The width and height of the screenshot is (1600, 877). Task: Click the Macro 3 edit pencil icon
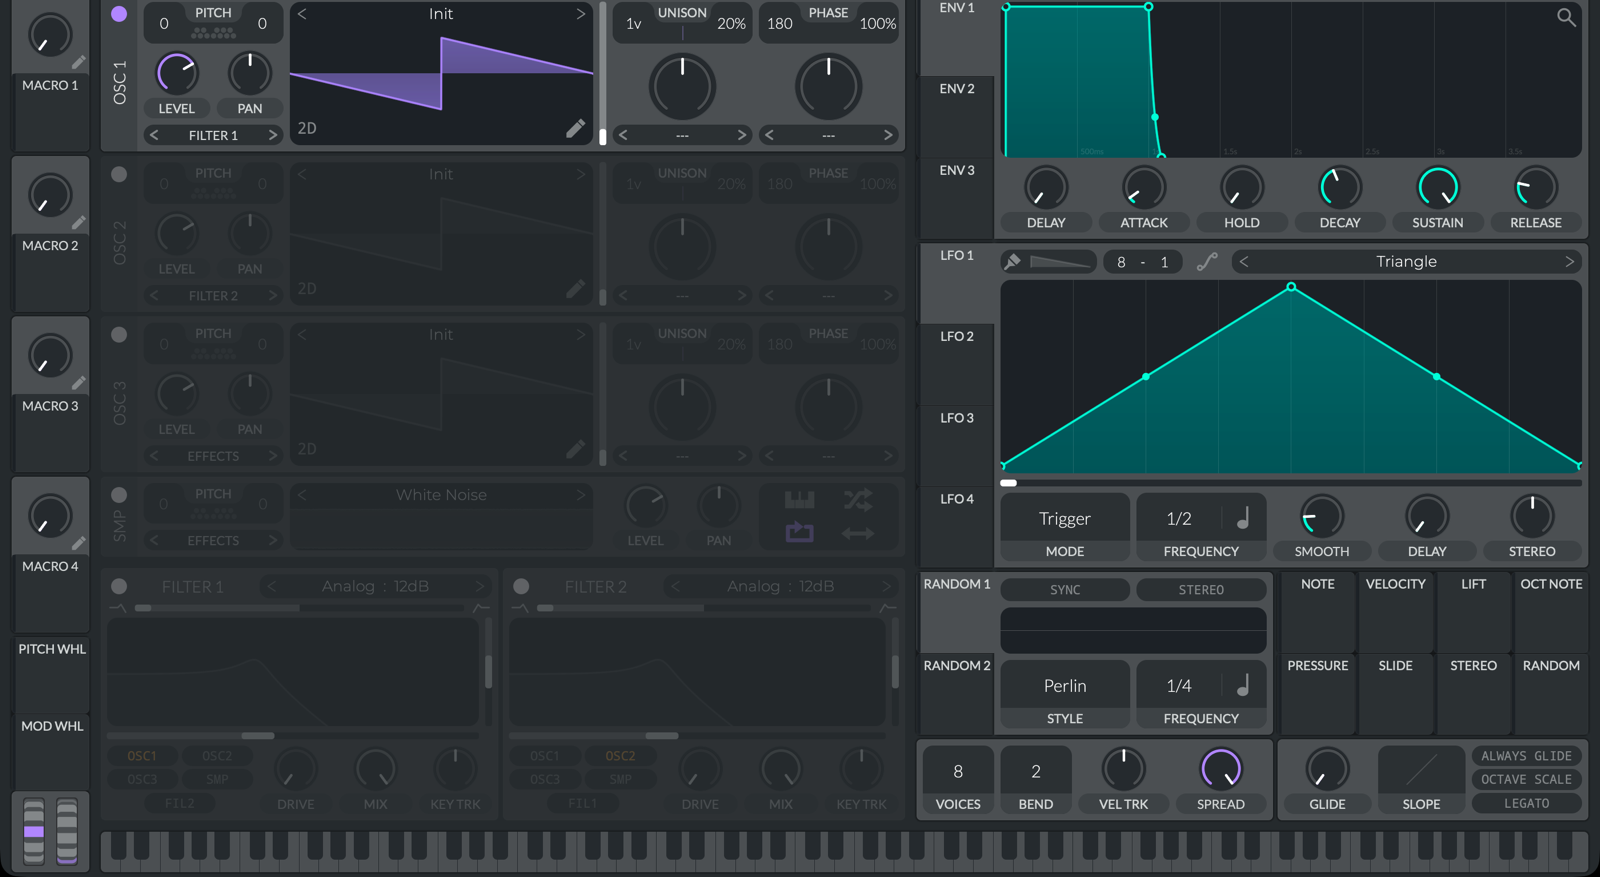point(78,383)
